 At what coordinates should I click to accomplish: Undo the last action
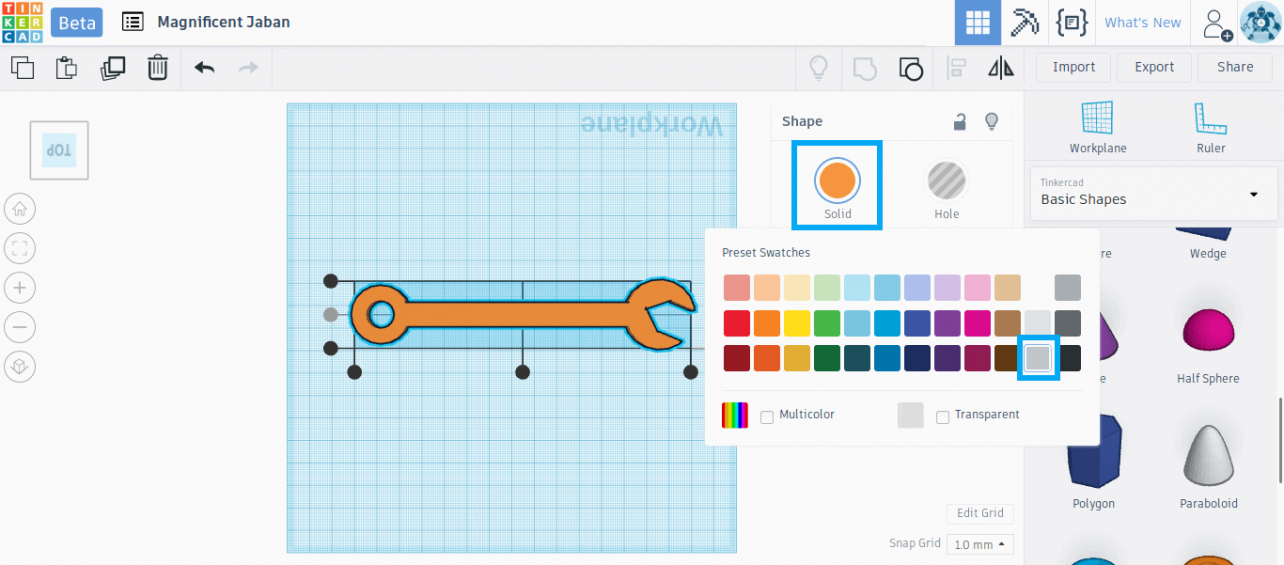(204, 68)
